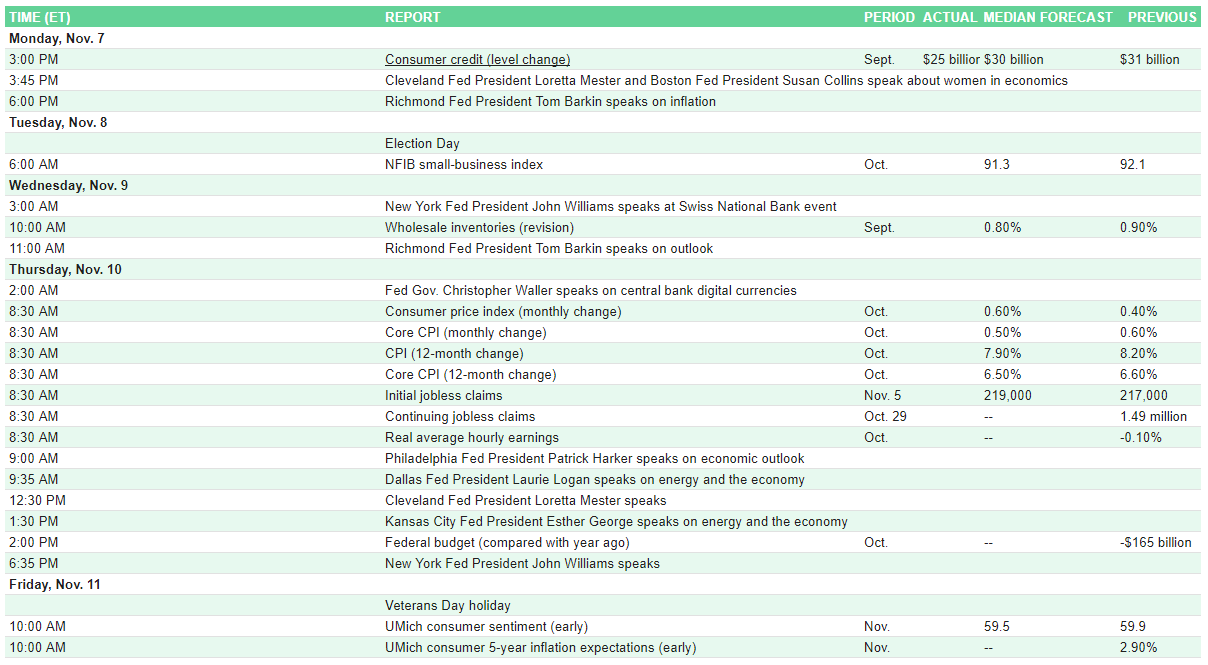Select the Tuesday, Nov. 8 date row
1208x665 pixels.
coord(603,122)
